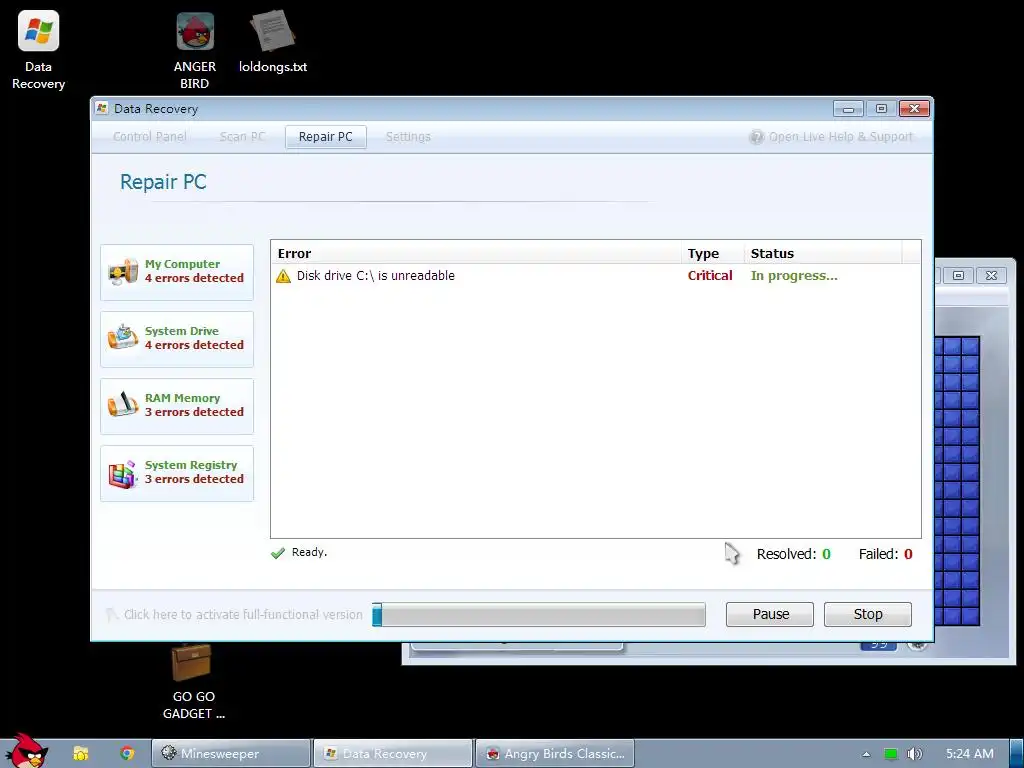The height and width of the screenshot is (768, 1024).
Task: Click the green Ready checkmark icon
Action: click(x=278, y=553)
